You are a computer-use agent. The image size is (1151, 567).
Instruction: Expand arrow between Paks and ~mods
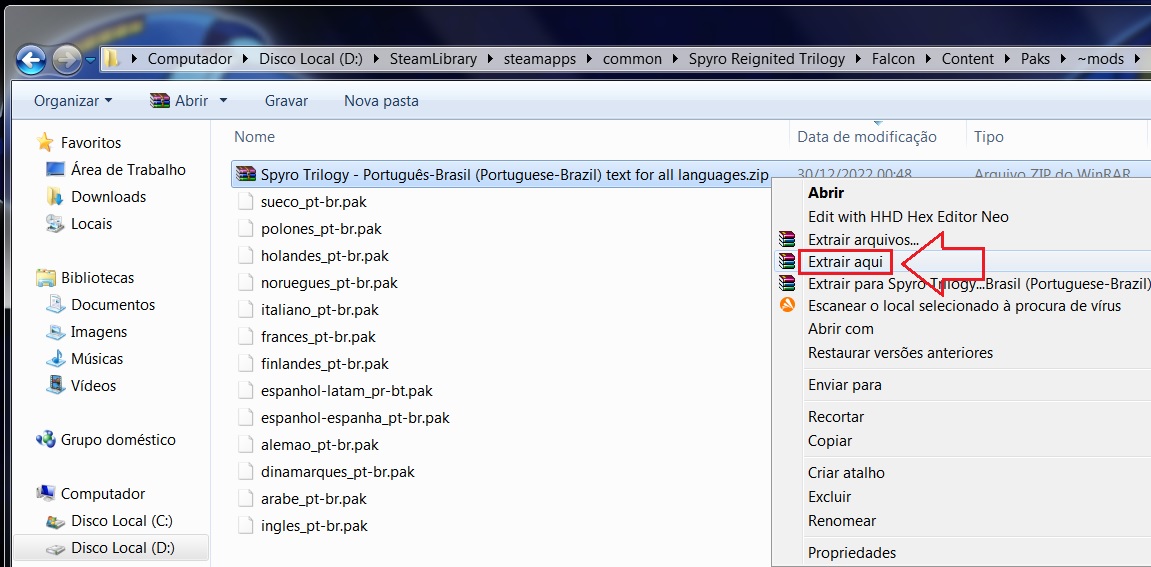(x=1064, y=59)
